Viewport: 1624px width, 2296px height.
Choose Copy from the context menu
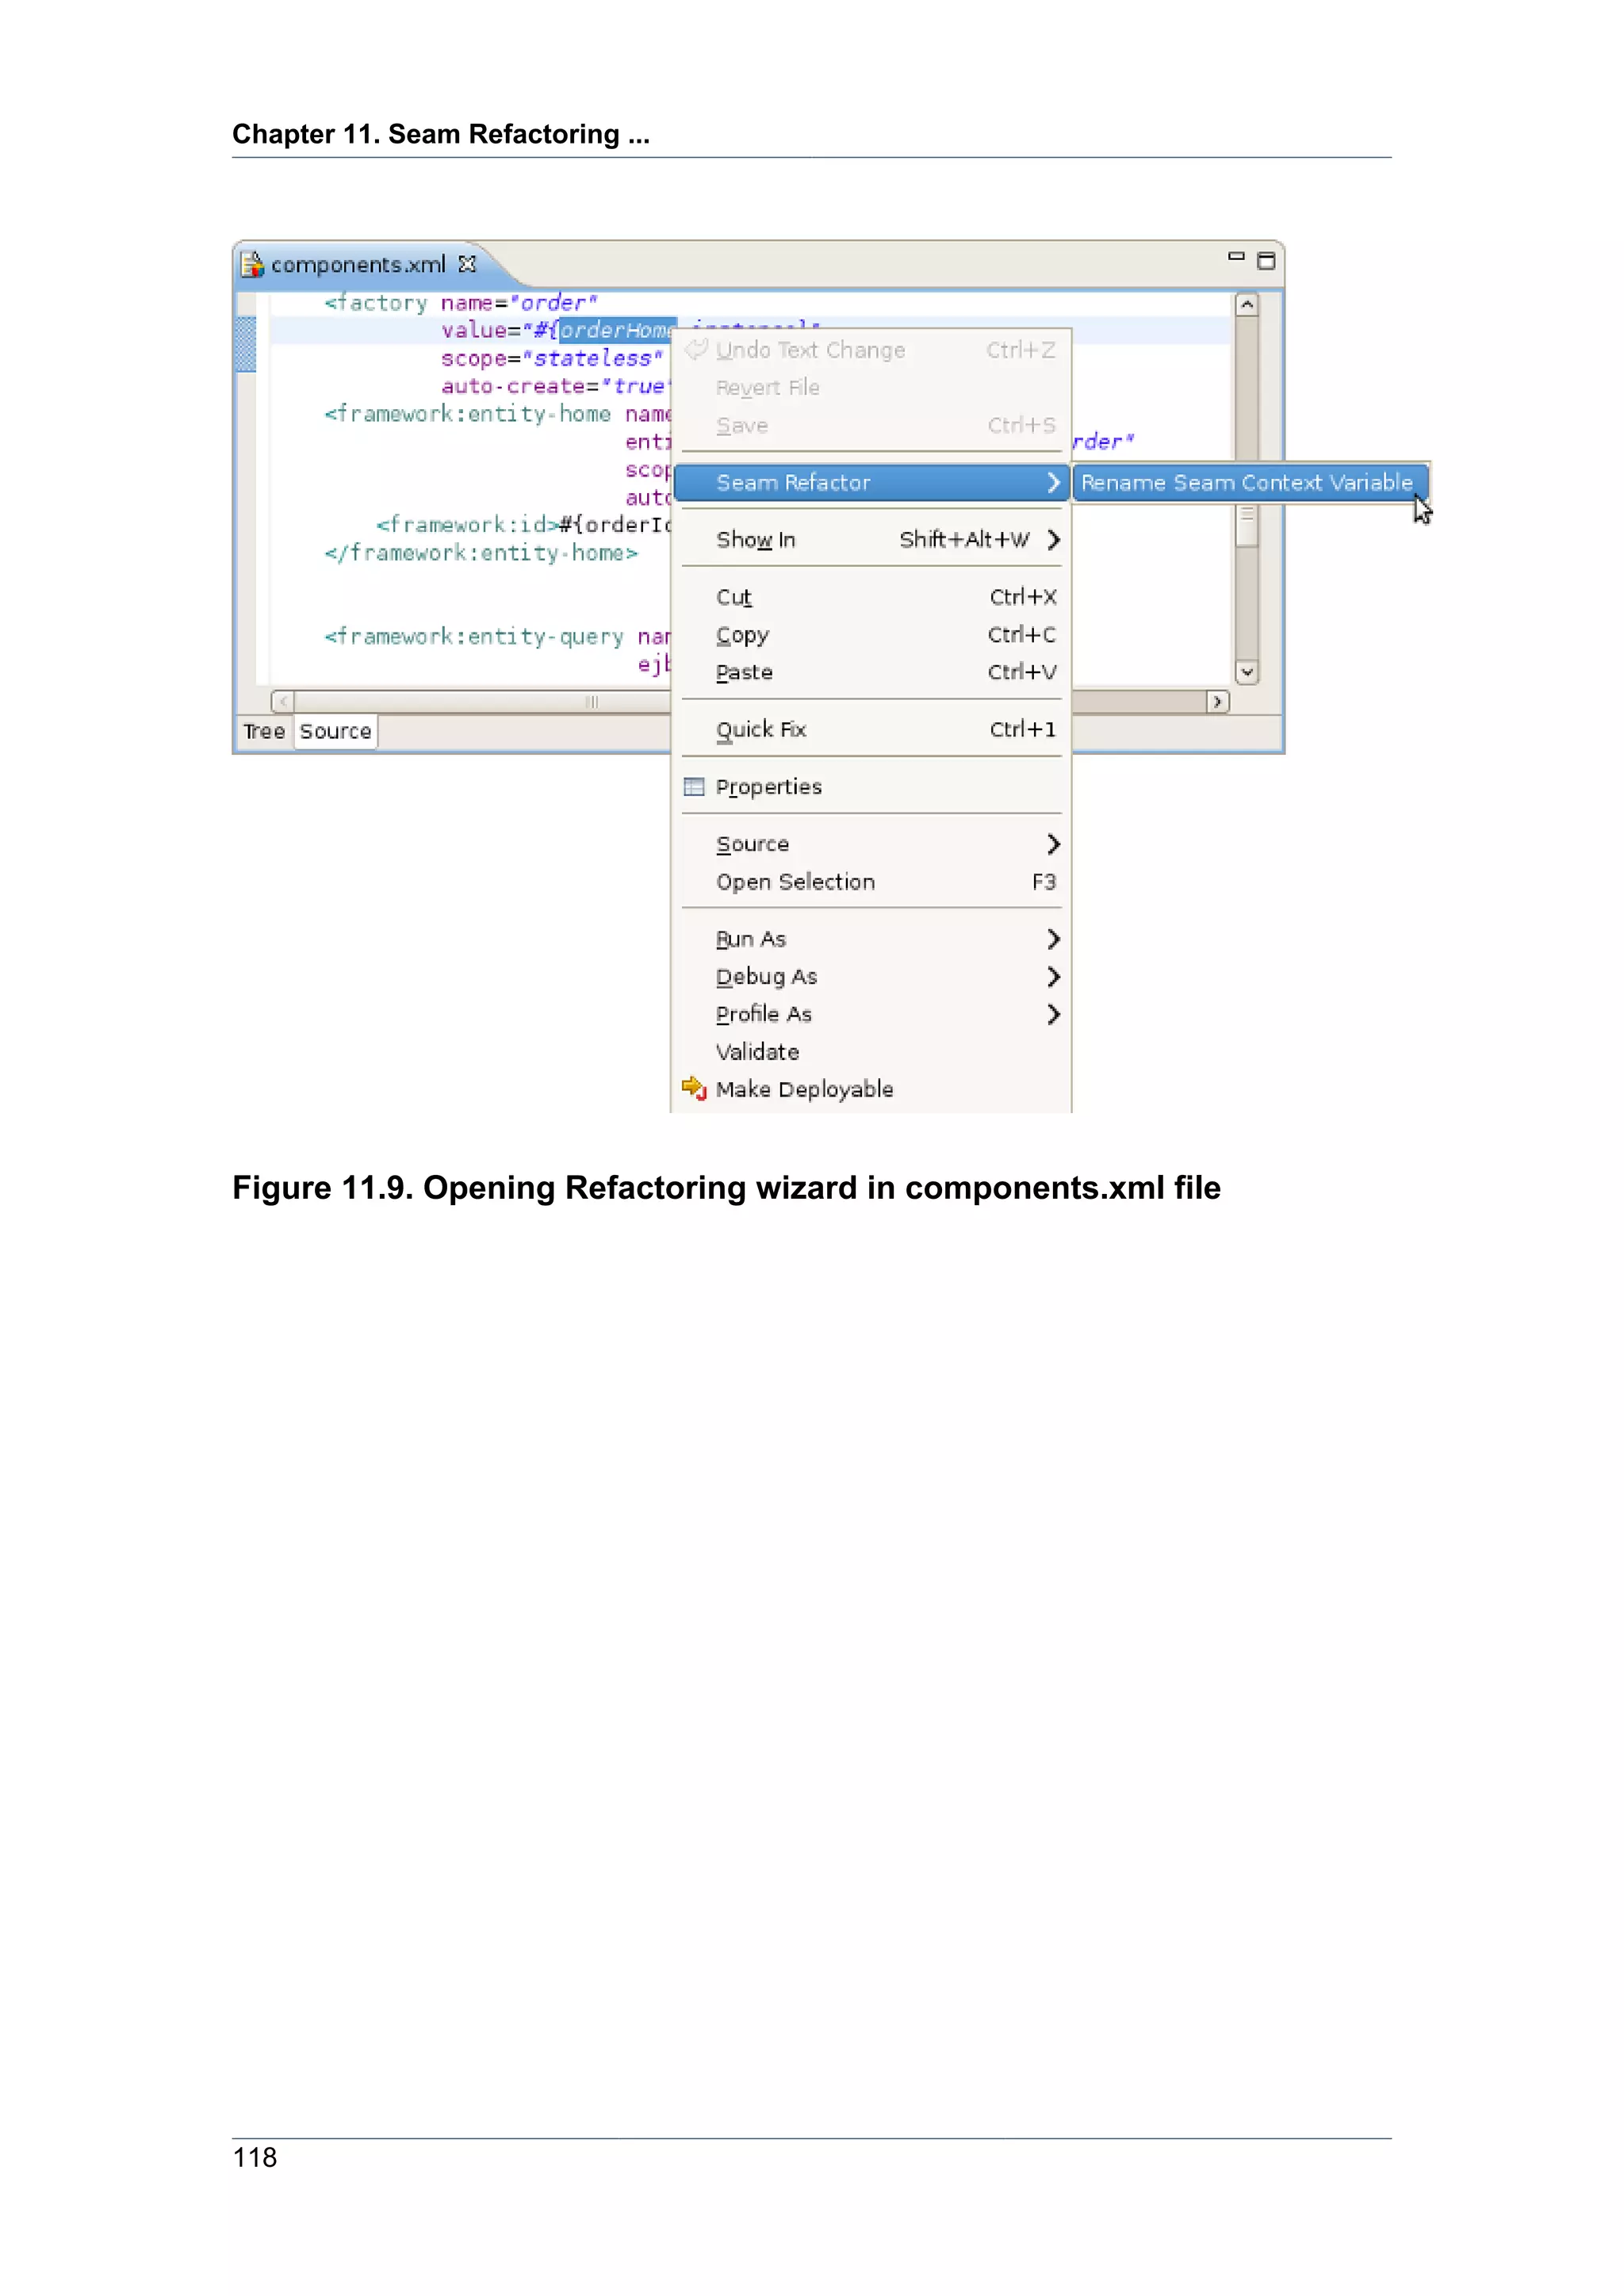(x=871, y=635)
